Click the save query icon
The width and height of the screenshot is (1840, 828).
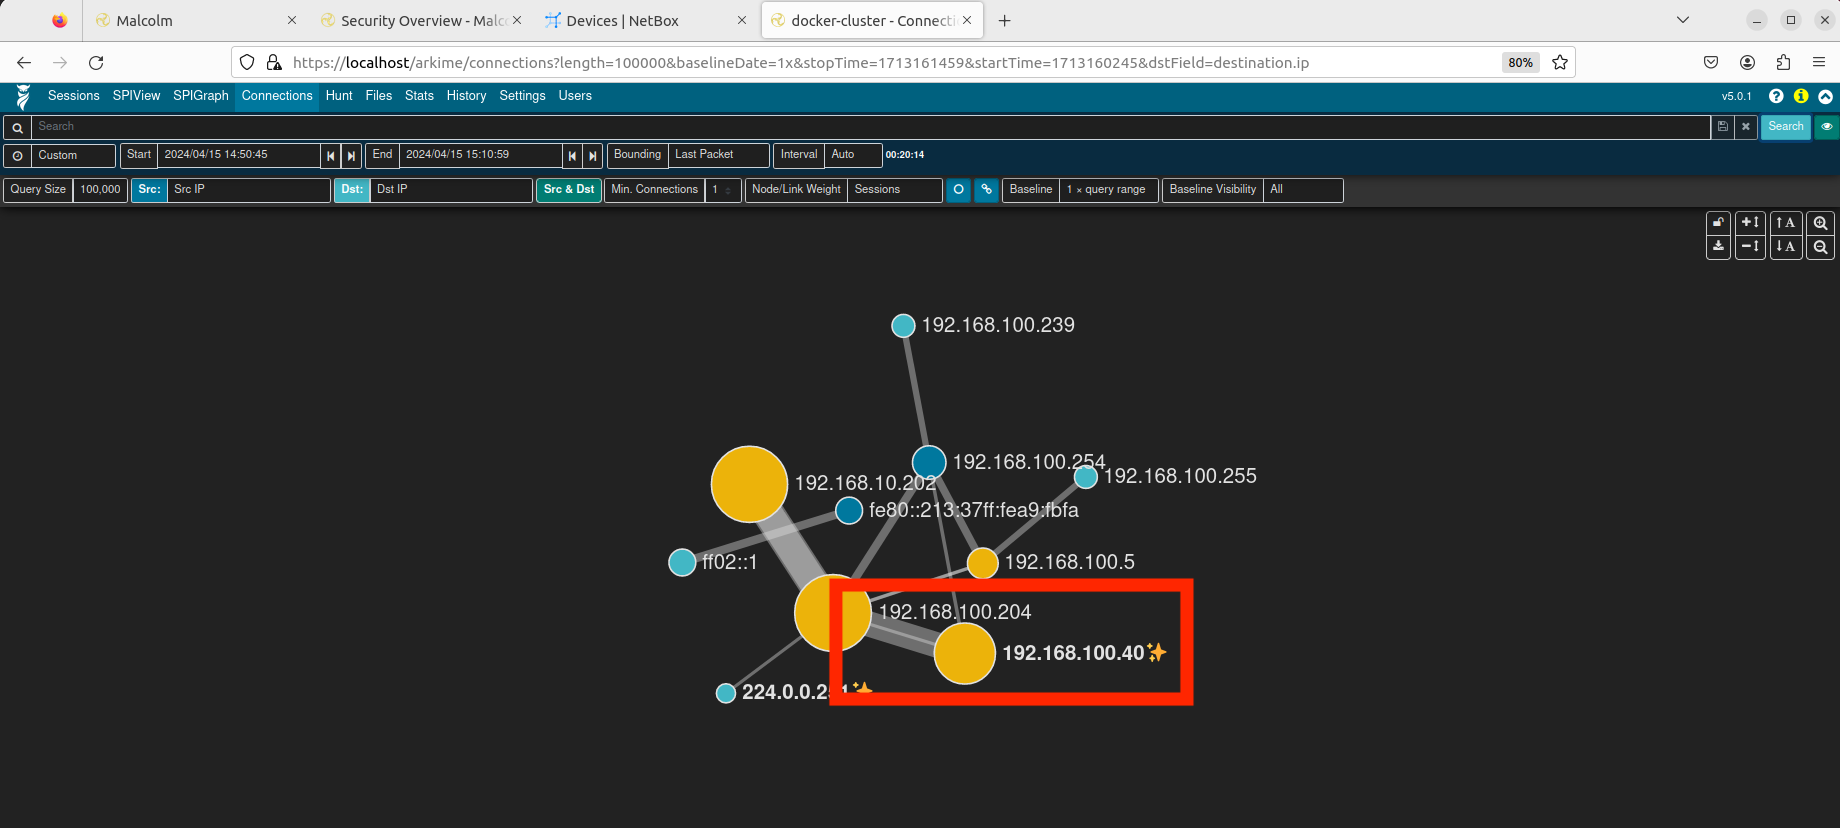1722,127
